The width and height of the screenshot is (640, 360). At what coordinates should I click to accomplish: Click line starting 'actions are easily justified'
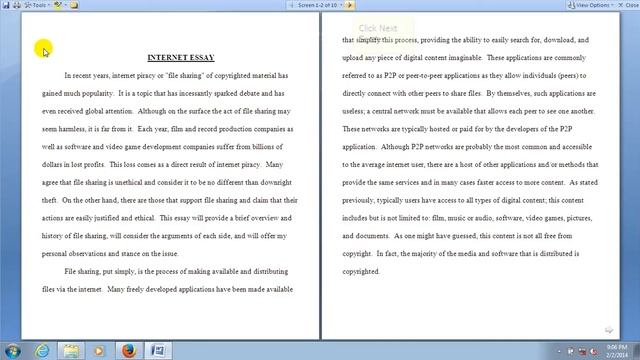tap(167, 218)
